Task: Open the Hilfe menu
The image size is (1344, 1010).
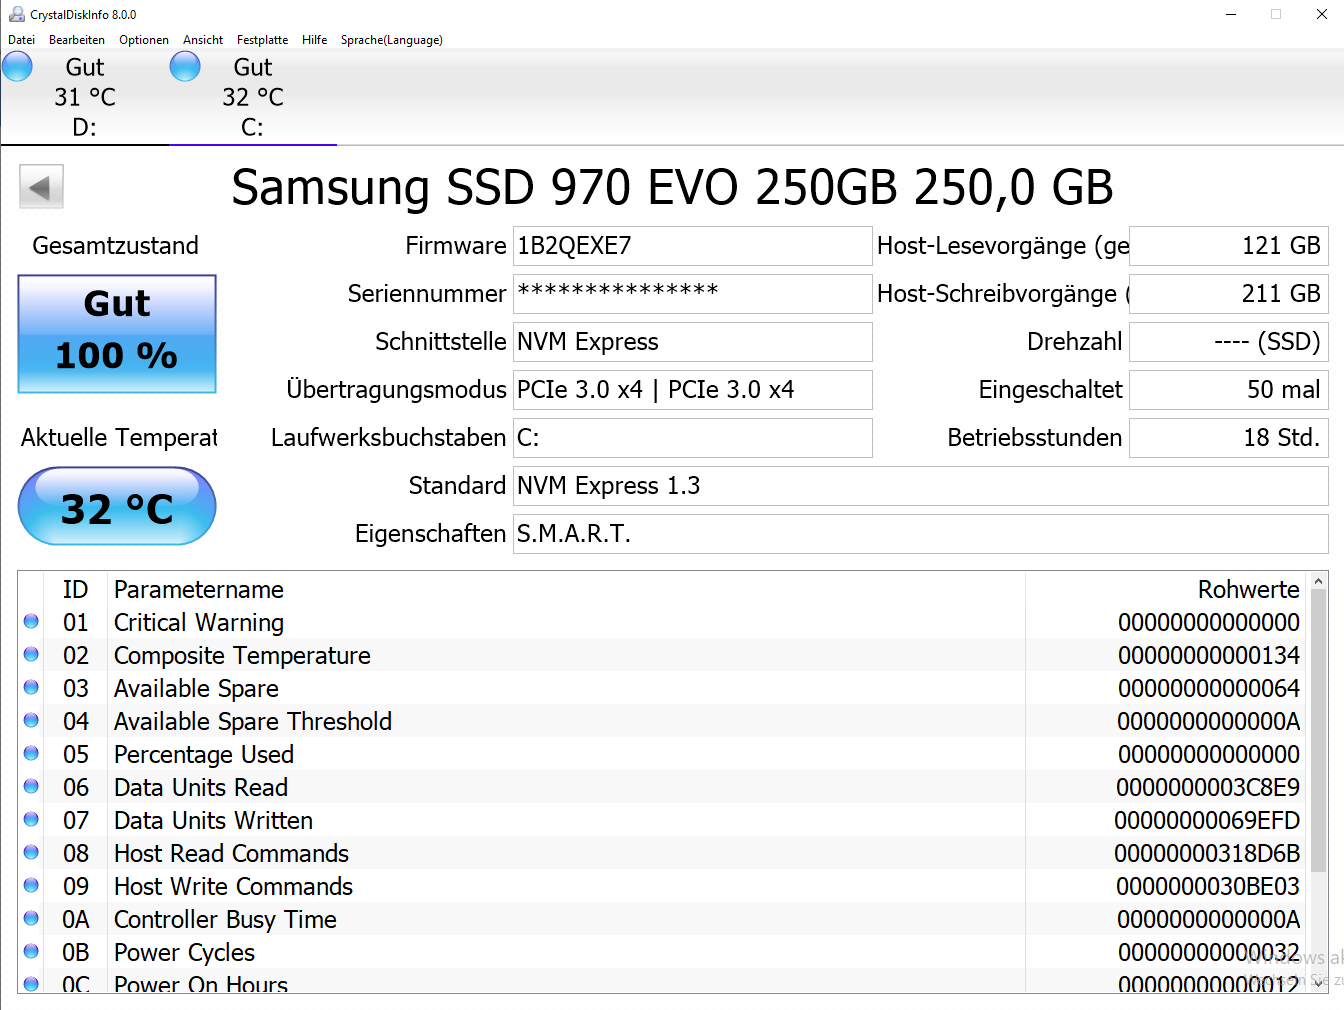Action: [x=315, y=40]
